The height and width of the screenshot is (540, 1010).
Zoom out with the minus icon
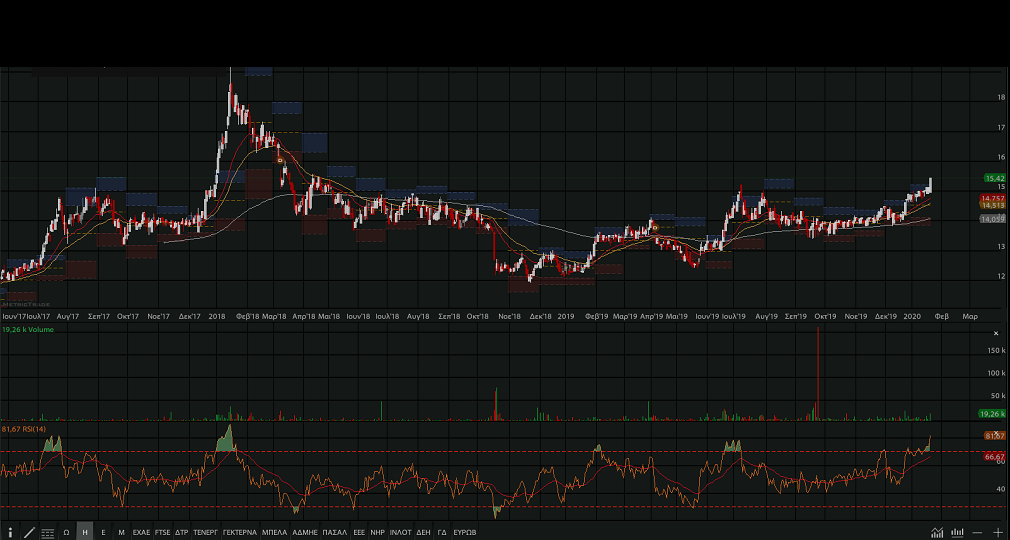click(978, 532)
